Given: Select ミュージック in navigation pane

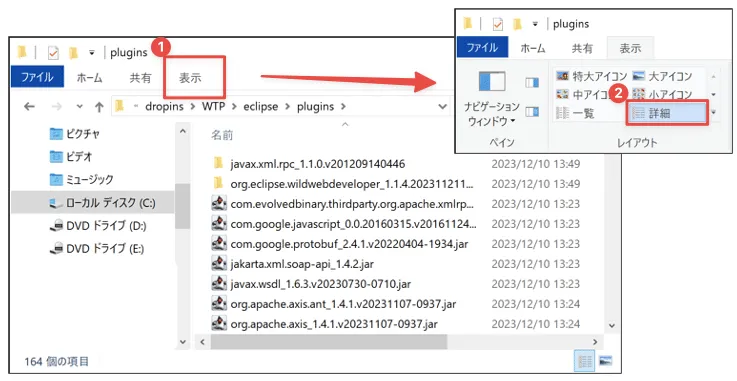Looking at the screenshot, I should (x=82, y=179).
